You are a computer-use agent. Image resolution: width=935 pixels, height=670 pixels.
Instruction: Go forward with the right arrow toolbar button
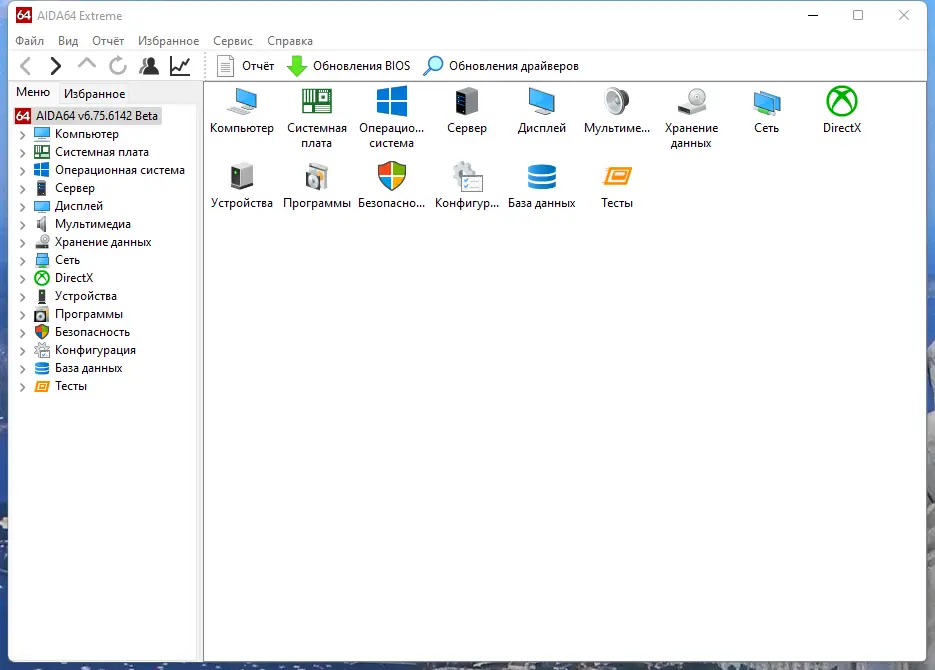tap(55, 66)
